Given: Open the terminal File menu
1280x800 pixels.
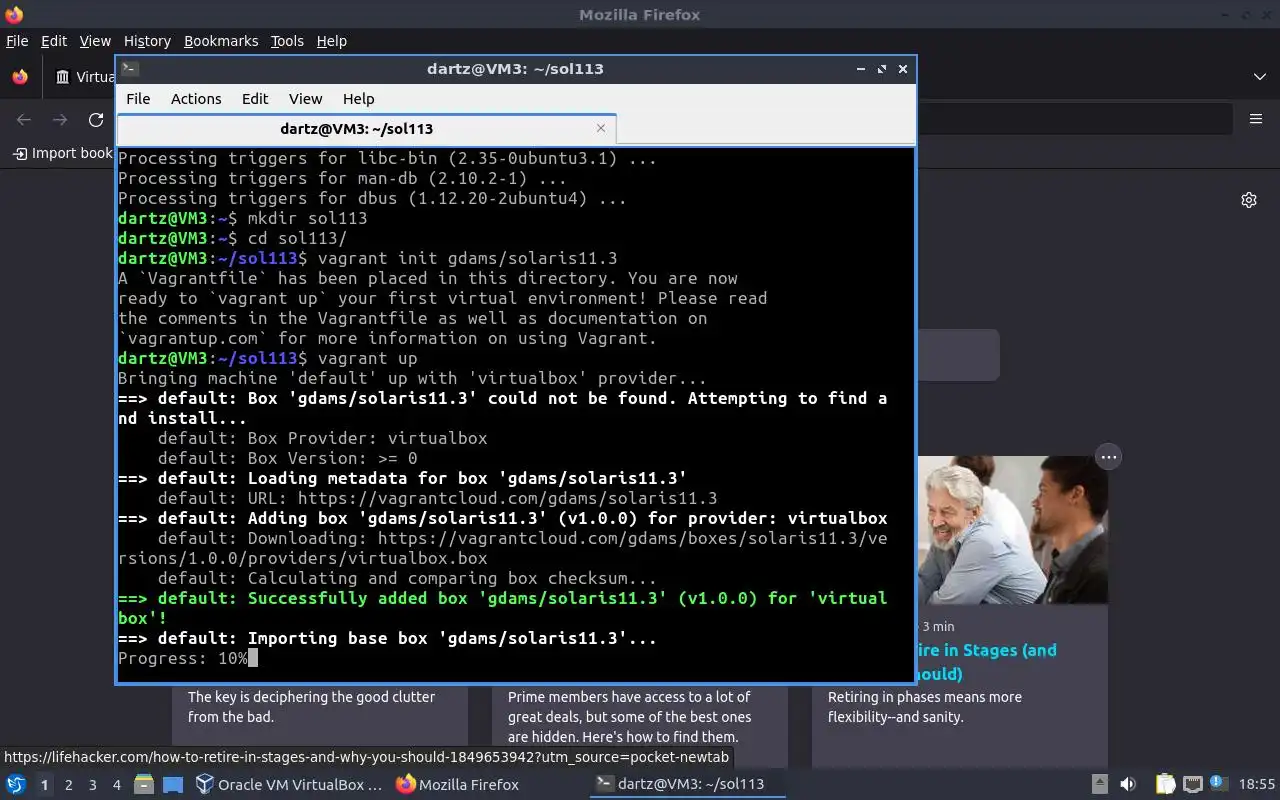Looking at the screenshot, I should (x=138, y=98).
